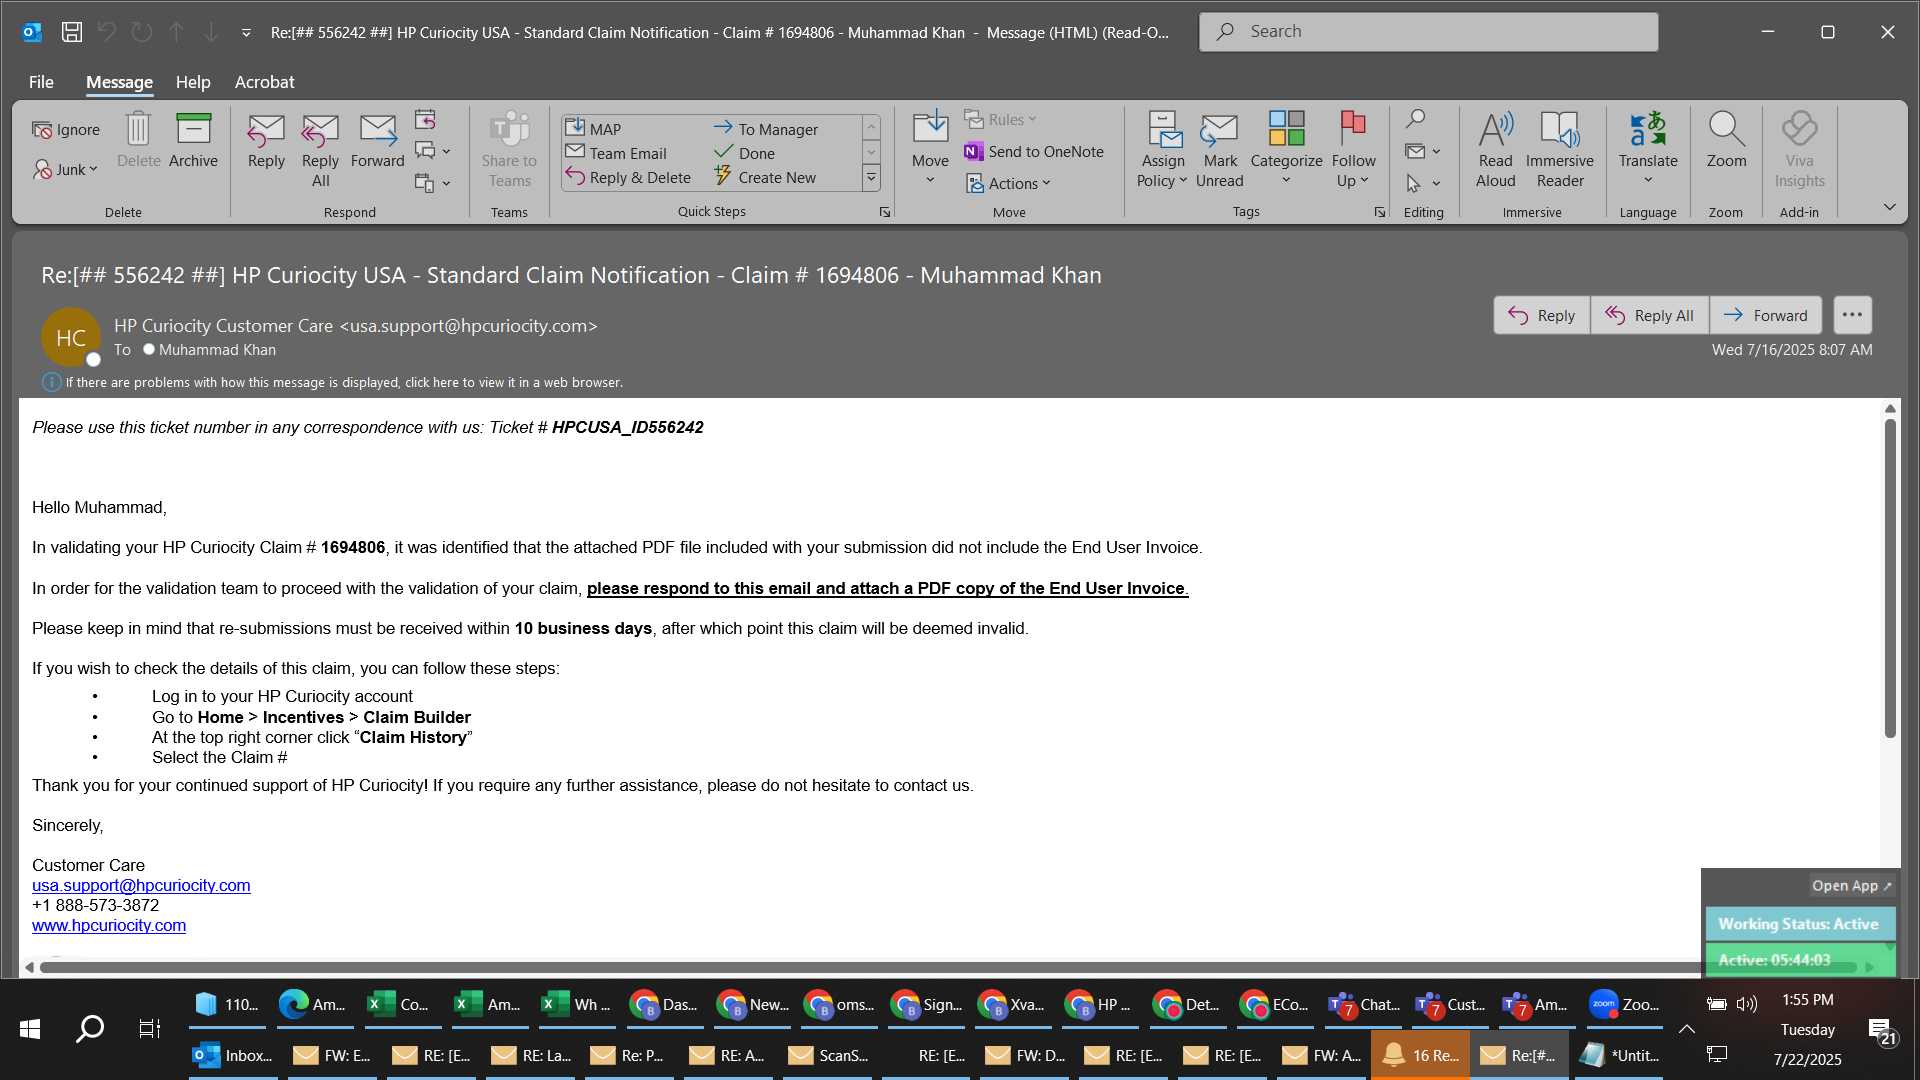
Task: Open Windows Start menu
Action: pyautogui.click(x=30, y=1028)
